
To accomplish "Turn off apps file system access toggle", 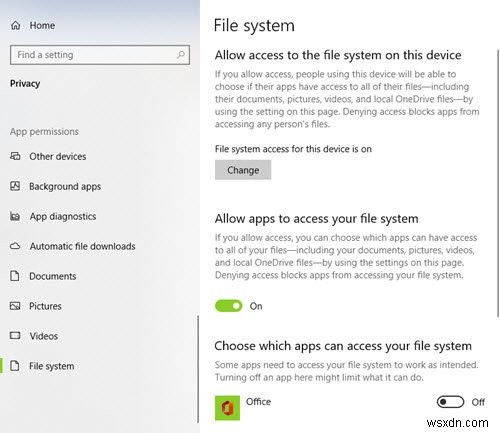I will [229, 306].
